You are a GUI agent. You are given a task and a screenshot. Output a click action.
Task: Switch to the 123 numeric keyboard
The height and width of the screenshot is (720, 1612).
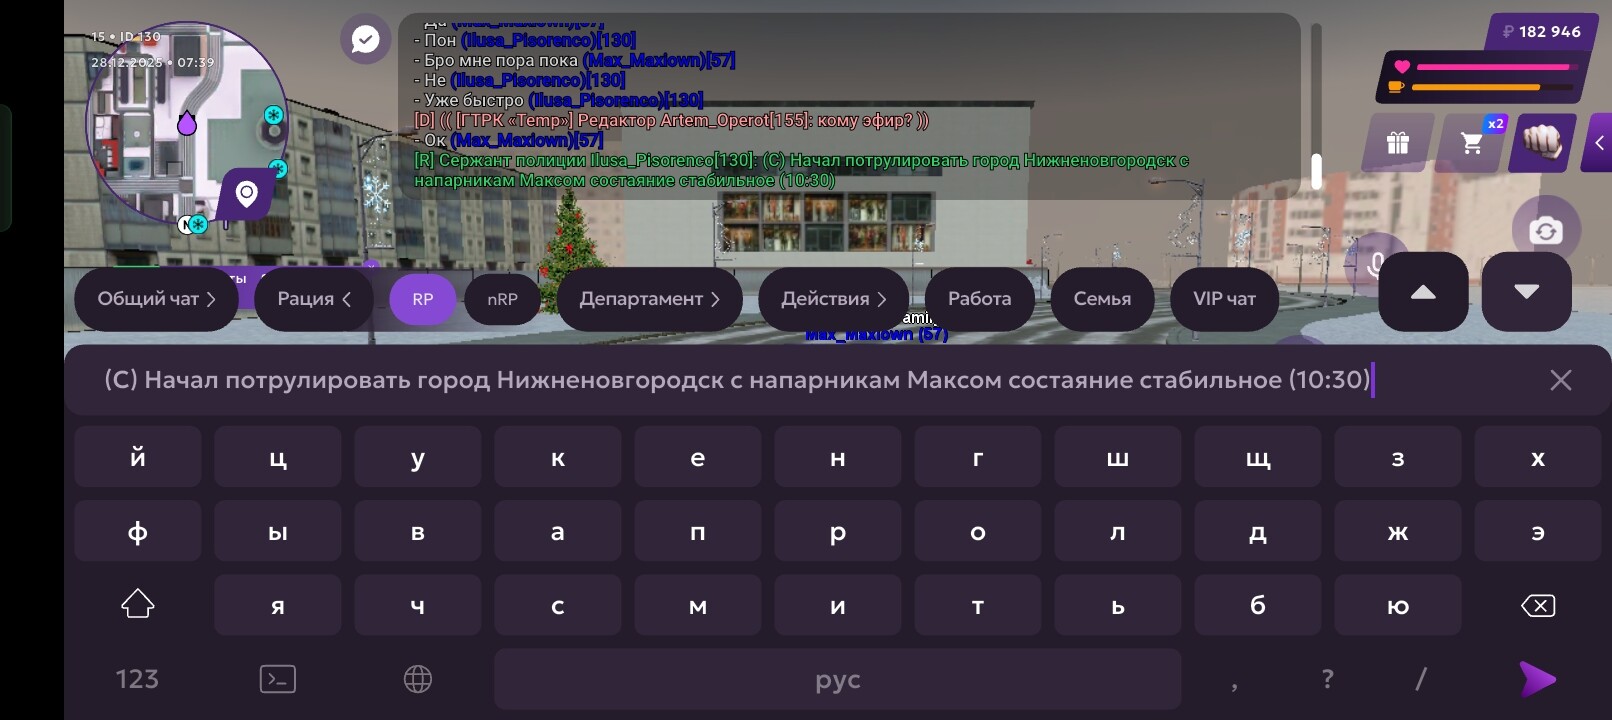(137, 679)
